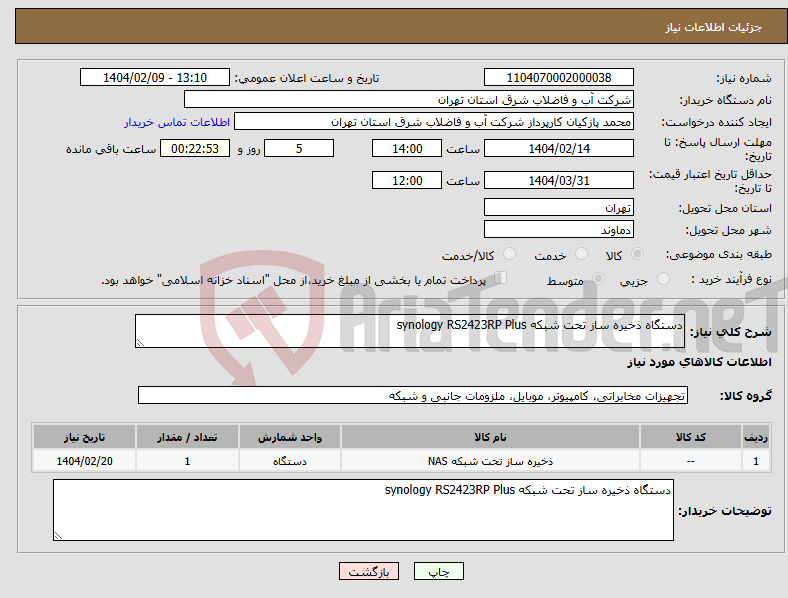Click the چاپ print button

pyautogui.click(x=439, y=571)
